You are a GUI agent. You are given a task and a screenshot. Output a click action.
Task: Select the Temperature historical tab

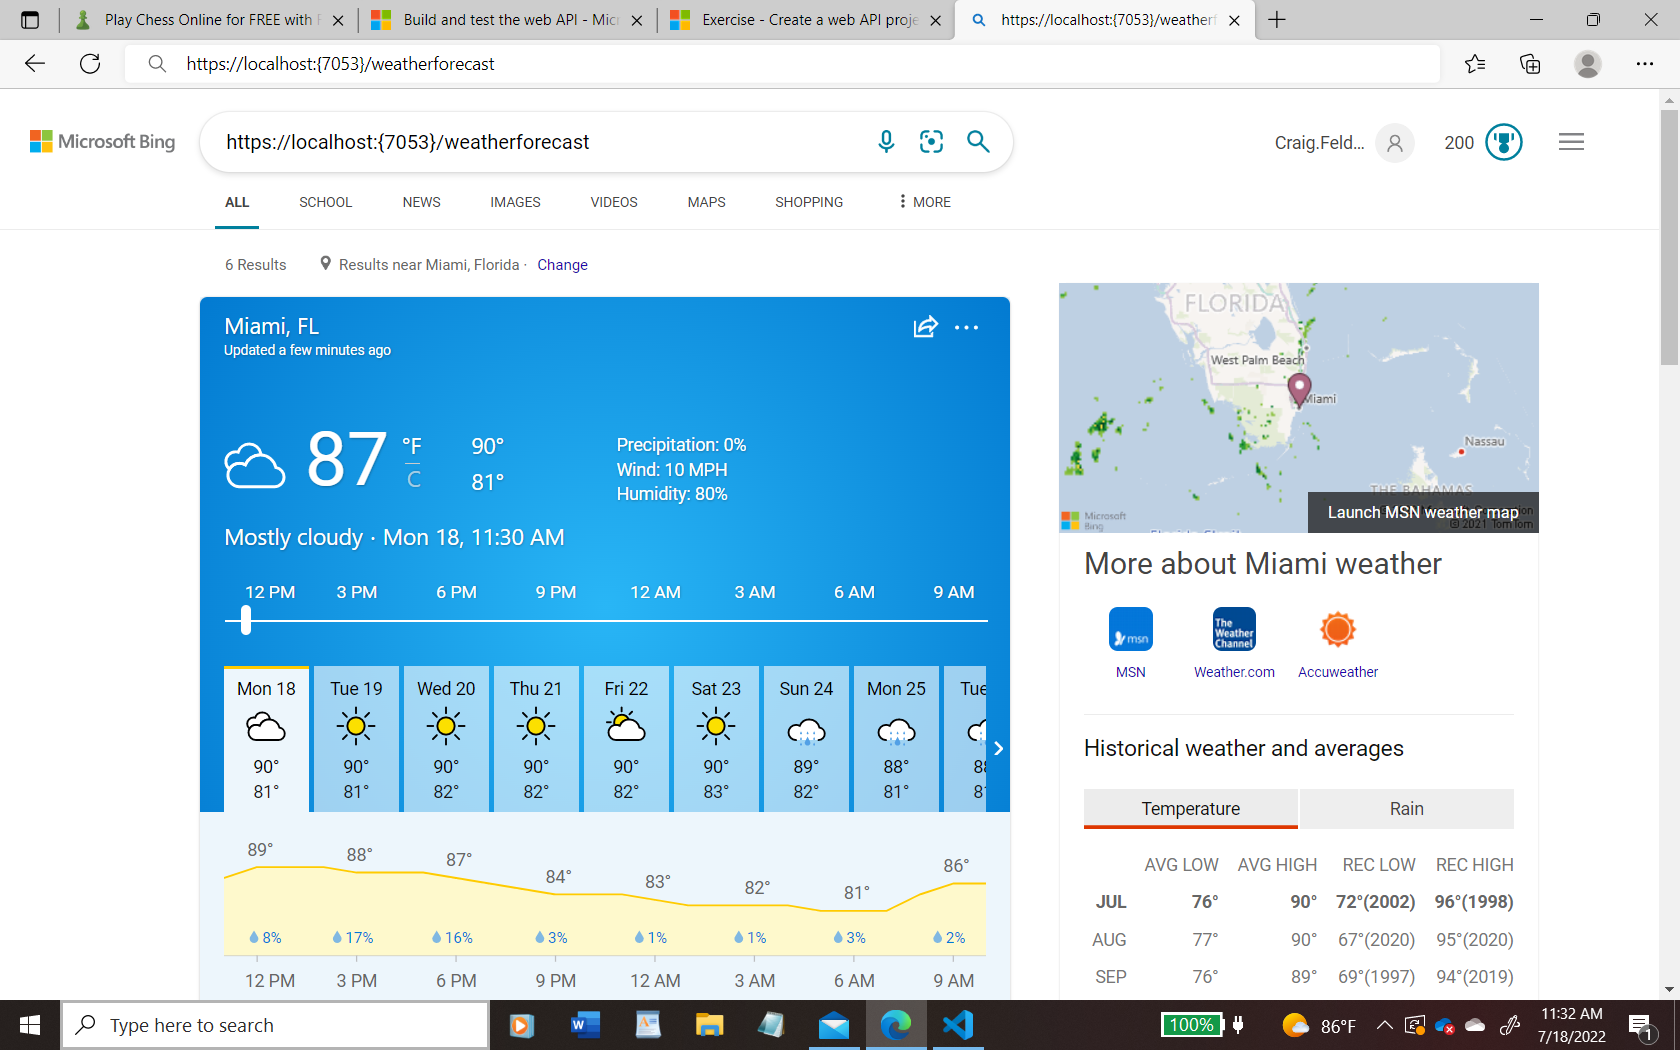pos(1191,808)
